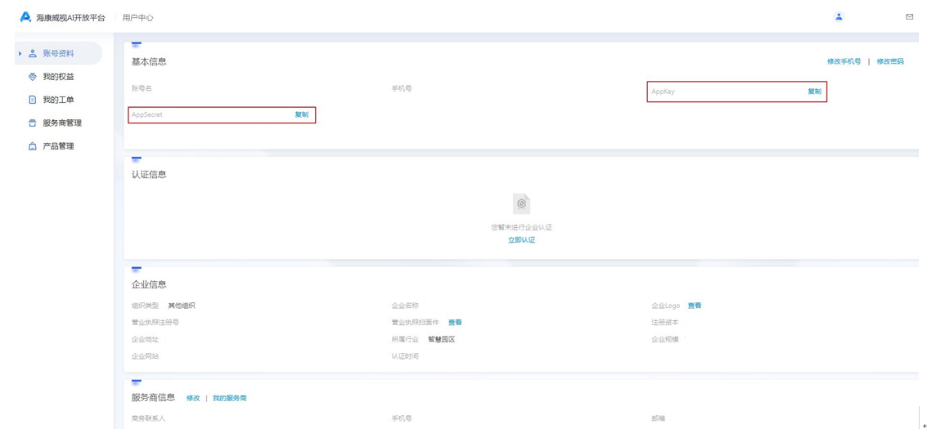
Task: Click 修改密码 link
Action: pos(890,62)
